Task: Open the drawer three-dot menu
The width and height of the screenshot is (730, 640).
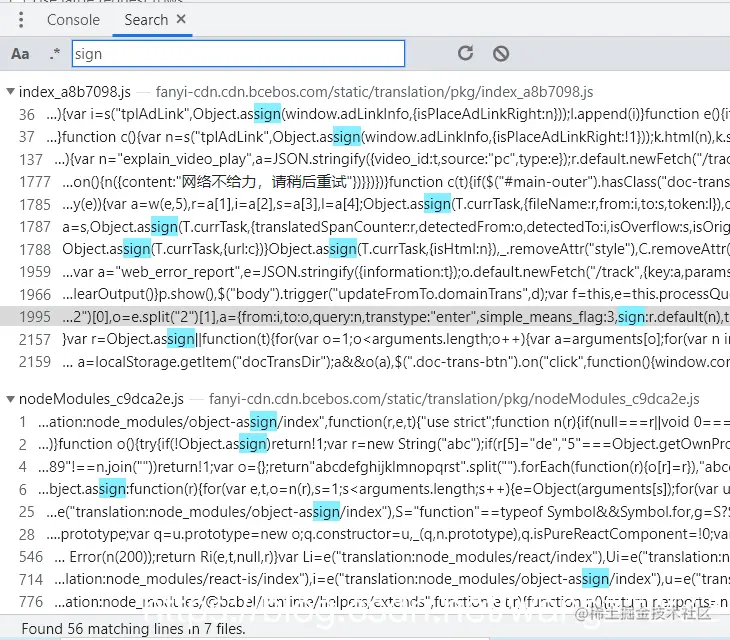Action: pos(21,20)
